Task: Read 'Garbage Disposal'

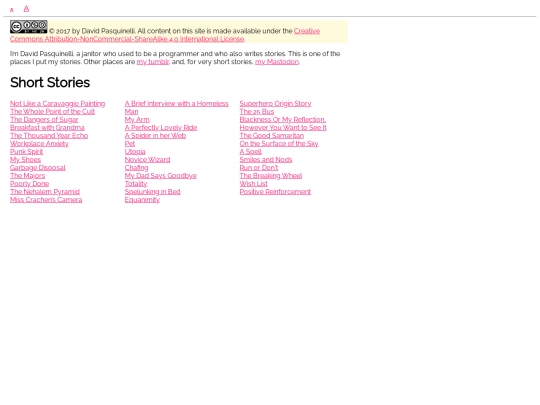Action: (38, 168)
